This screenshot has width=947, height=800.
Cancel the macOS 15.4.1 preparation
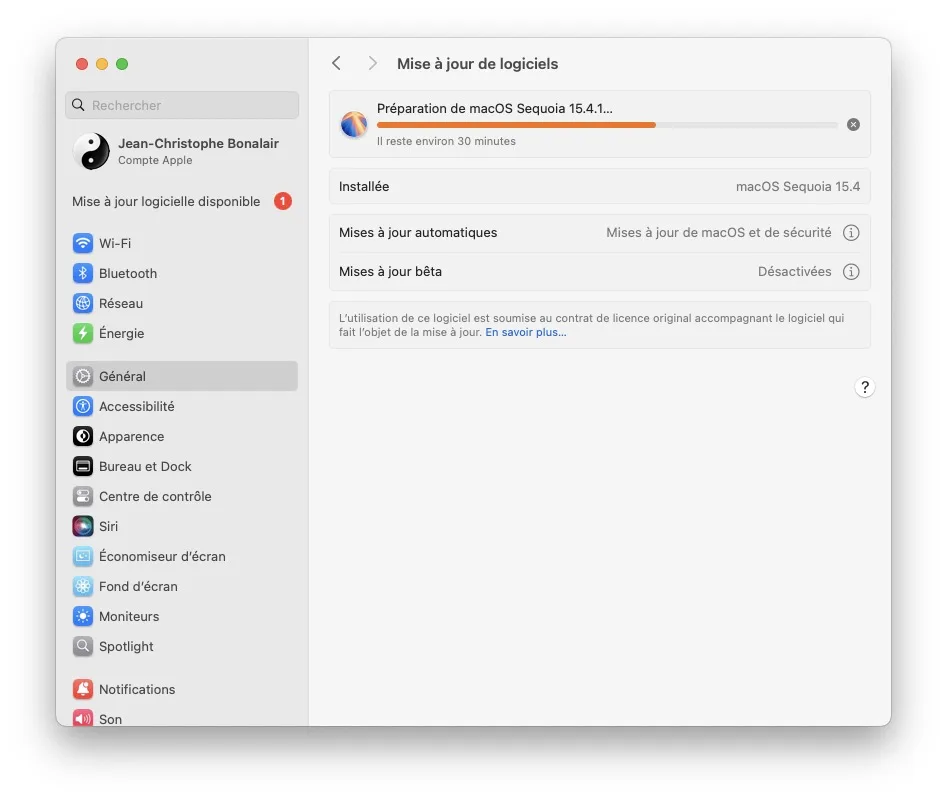point(853,124)
